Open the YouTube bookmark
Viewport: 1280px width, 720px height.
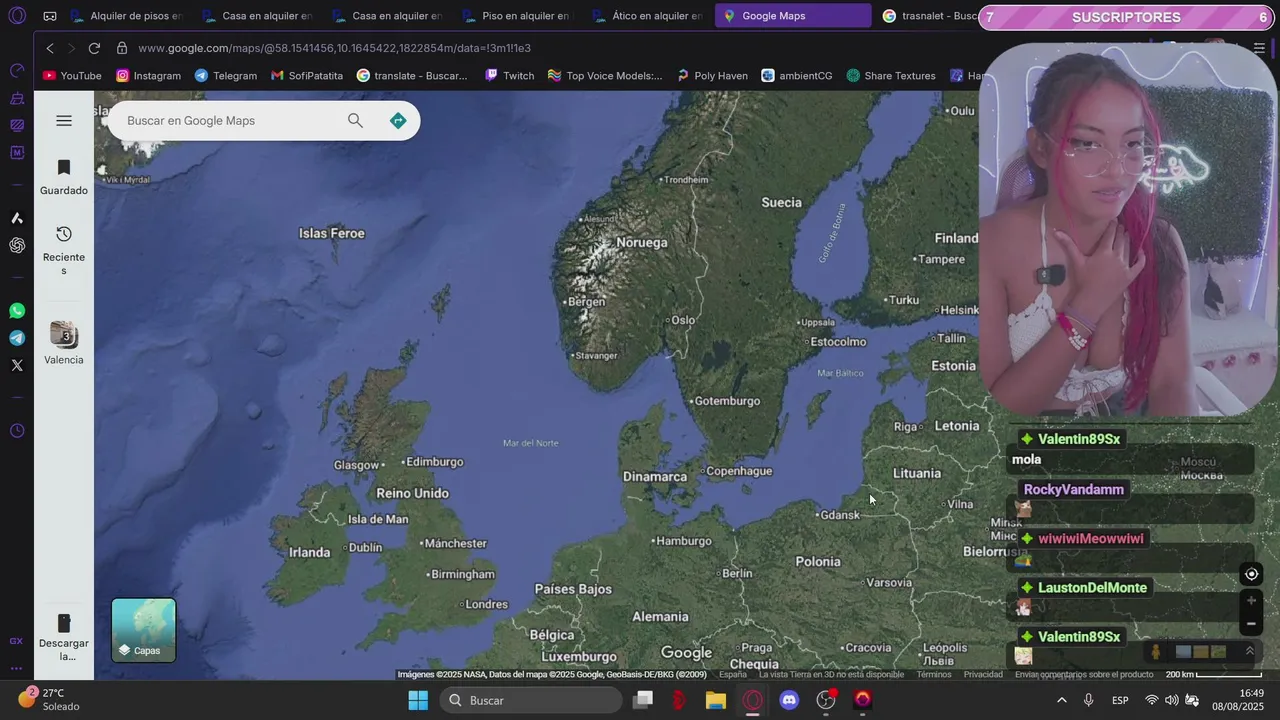(72, 76)
